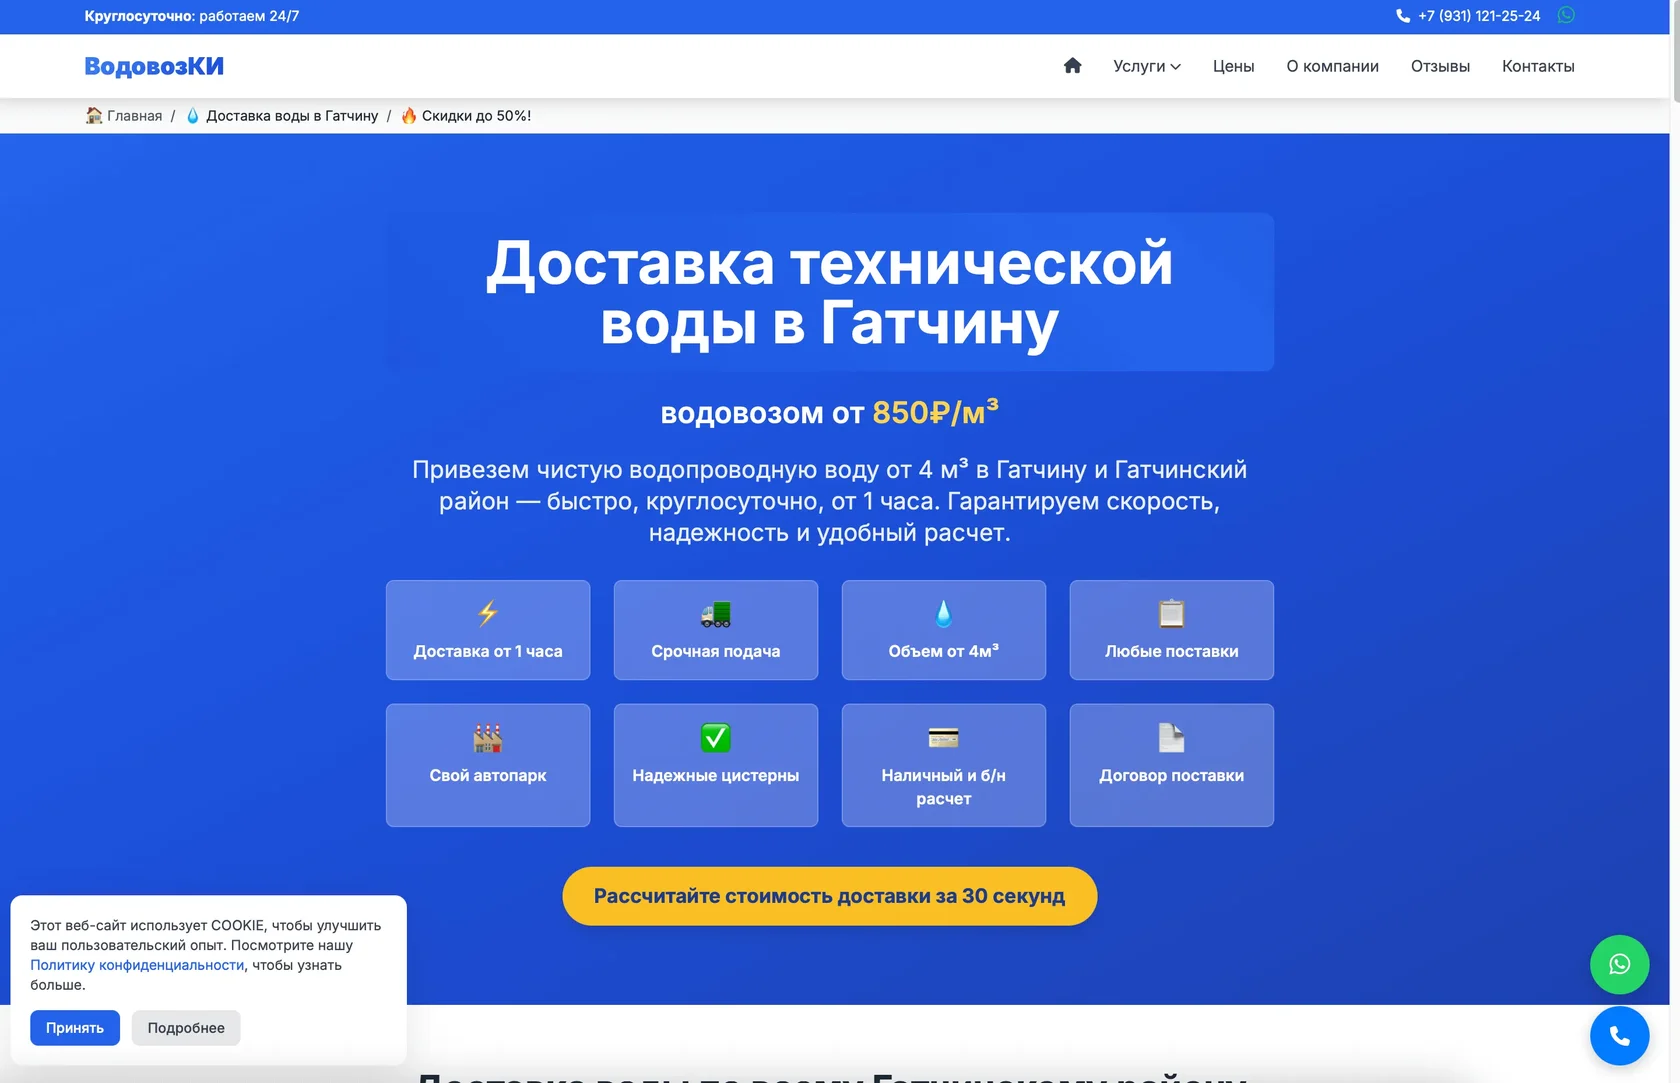Open Контакты from the top navigation
This screenshot has width=1680, height=1083.
coord(1538,65)
